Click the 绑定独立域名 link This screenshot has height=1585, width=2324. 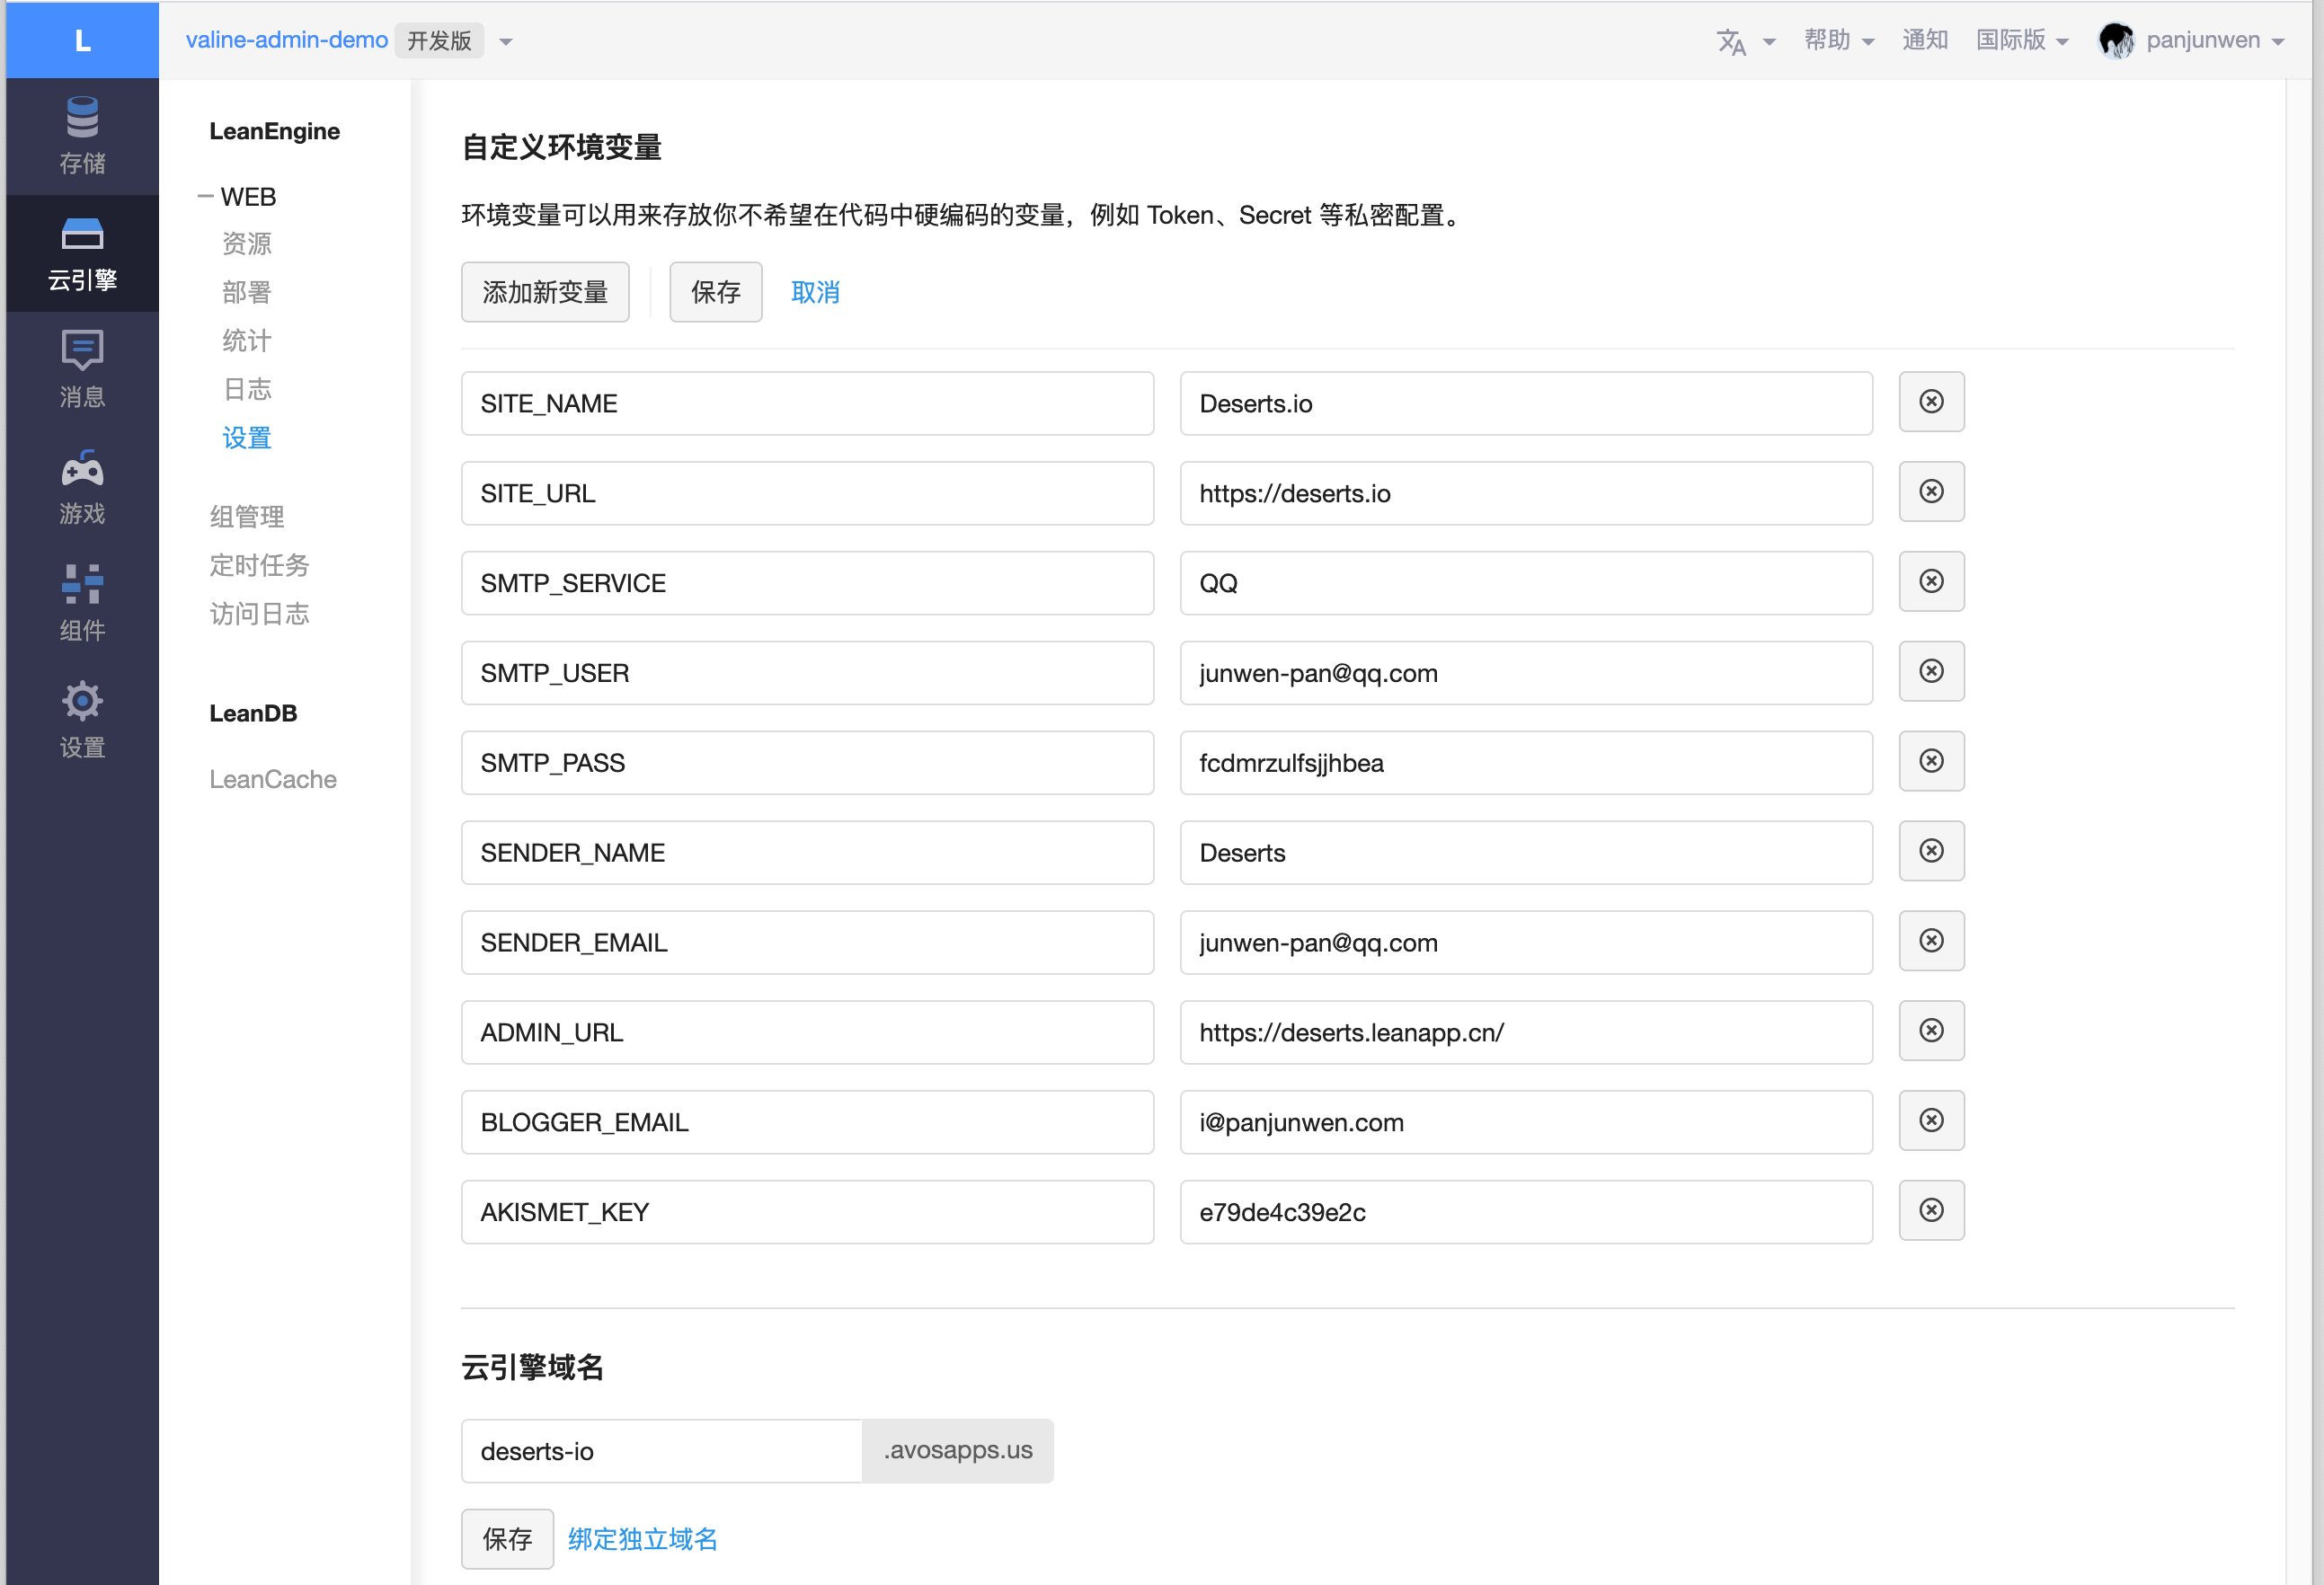coord(643,1538)
